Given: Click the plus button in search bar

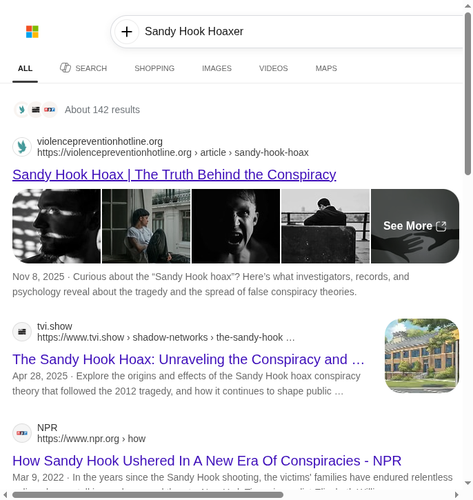Looking at the screenshot, I should (x=127, y=32).
